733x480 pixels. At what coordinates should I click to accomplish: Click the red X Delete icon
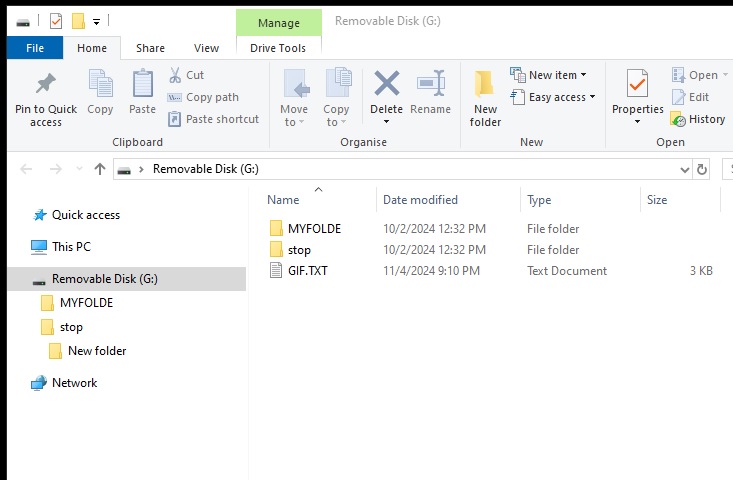tap(386, 83)
